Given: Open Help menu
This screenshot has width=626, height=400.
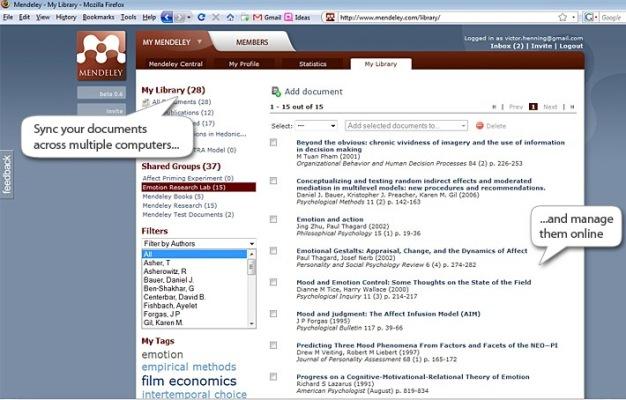Looking at the screenshot, I should pos(149,17).
